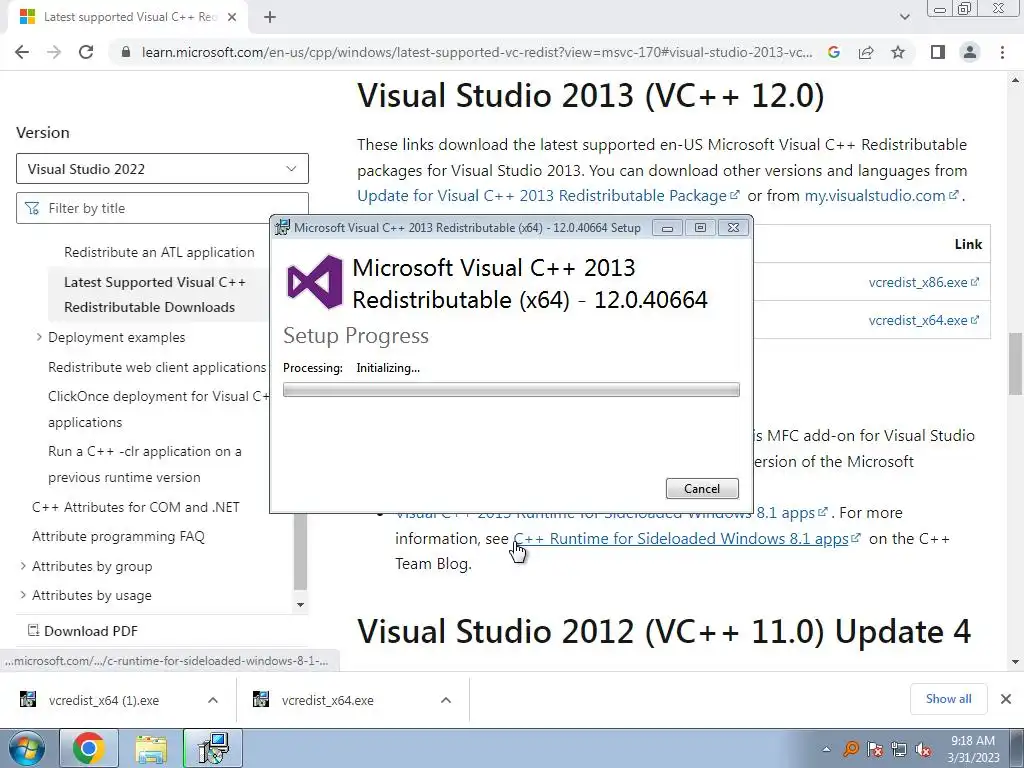Go back to the previous page
The width and height of the screenshot is (1024, 768).
22,52
